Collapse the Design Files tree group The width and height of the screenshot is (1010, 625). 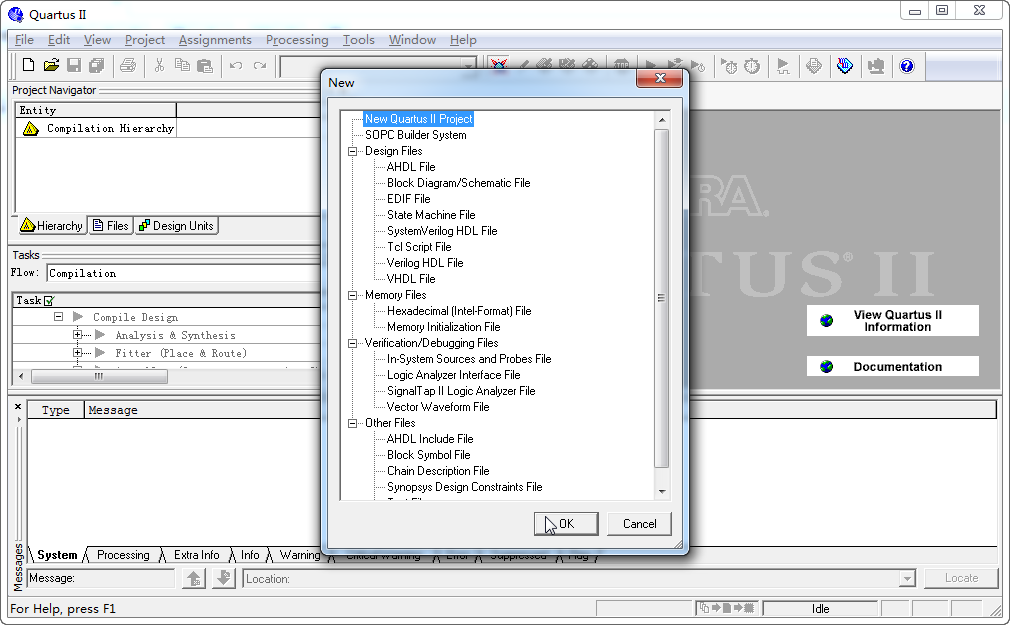(353, 151)
